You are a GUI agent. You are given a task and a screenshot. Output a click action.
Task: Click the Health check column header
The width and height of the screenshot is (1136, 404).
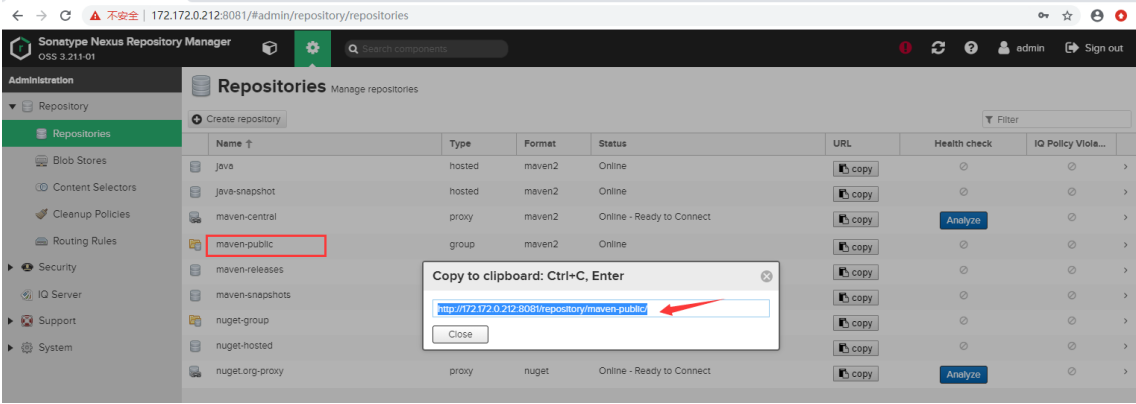coord(963,143)
